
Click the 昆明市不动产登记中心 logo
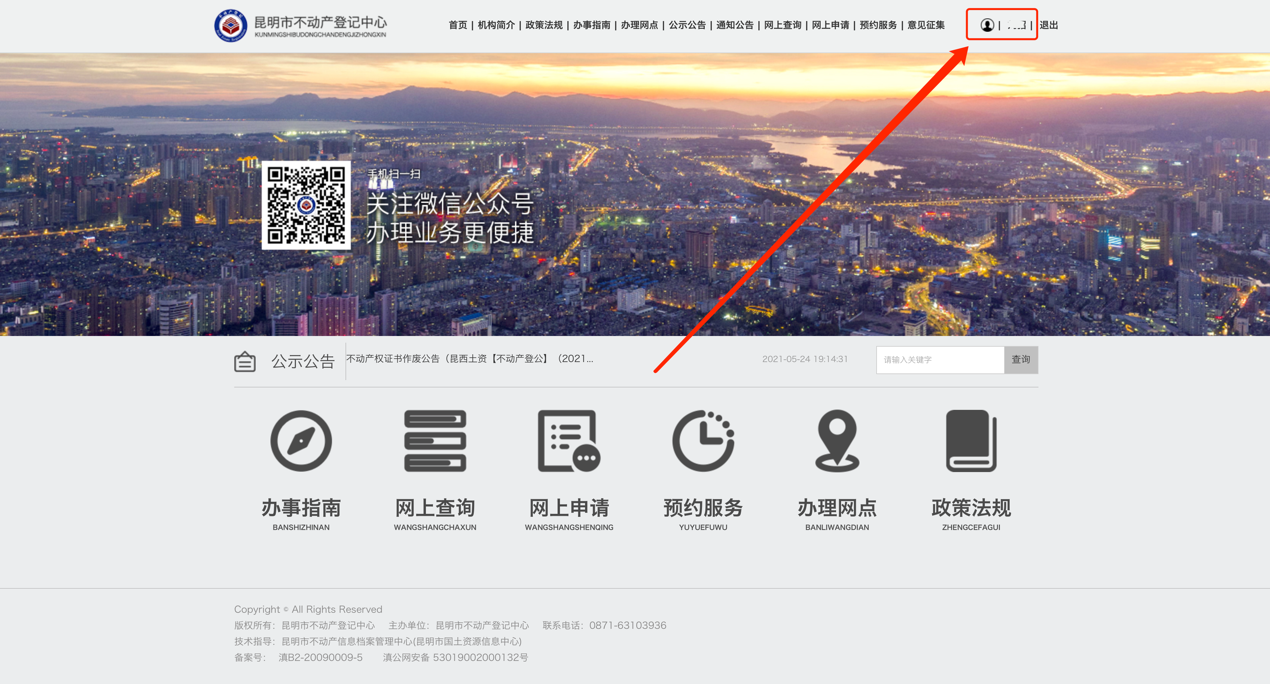pyautogui.click(x=231, y=25)
